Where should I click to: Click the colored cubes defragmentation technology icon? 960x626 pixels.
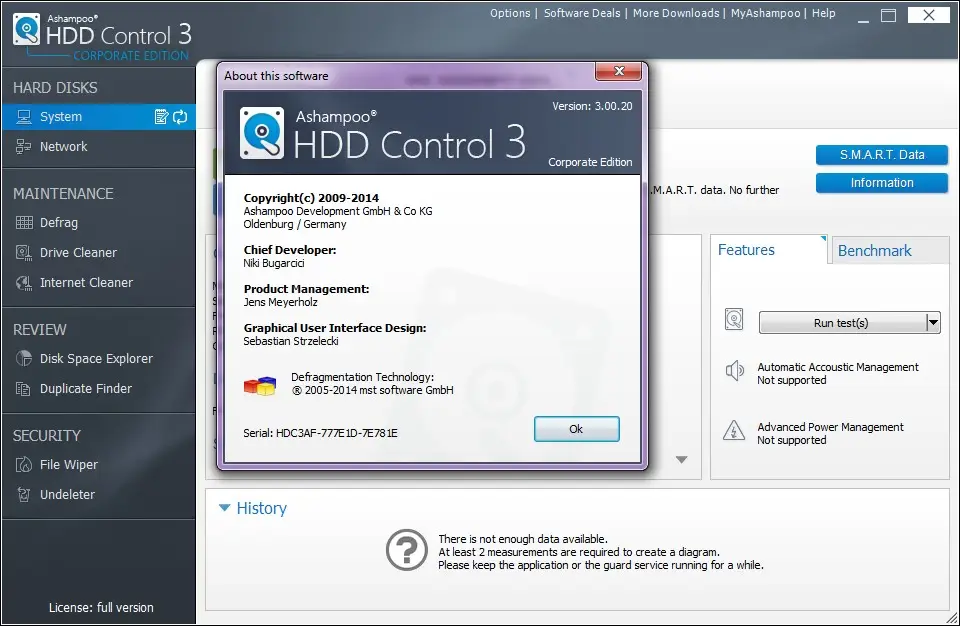[x=260, y=385]
